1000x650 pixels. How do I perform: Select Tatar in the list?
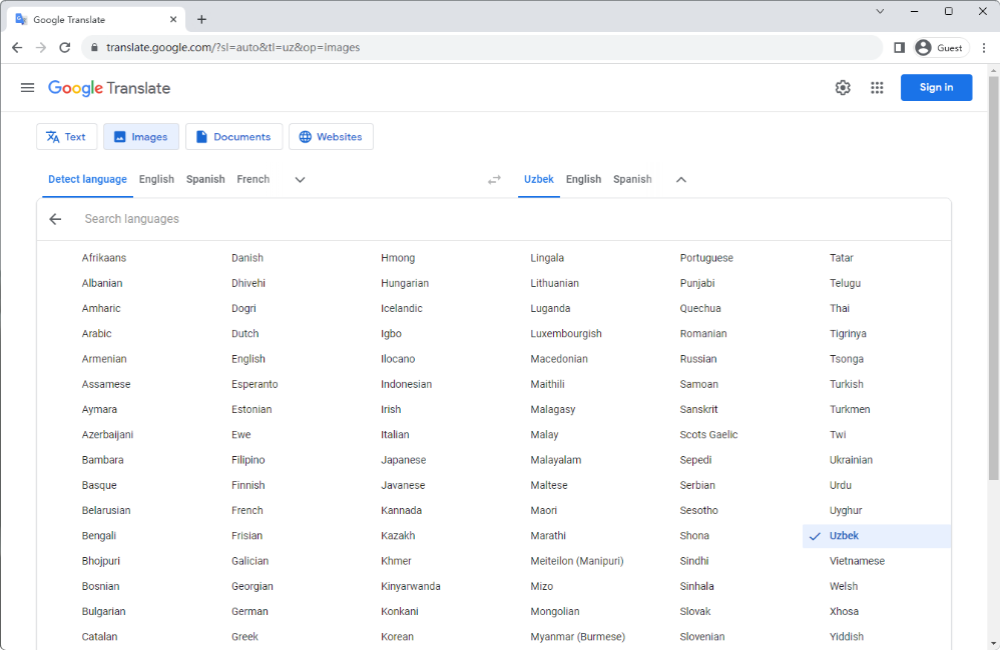pos(841,258)
